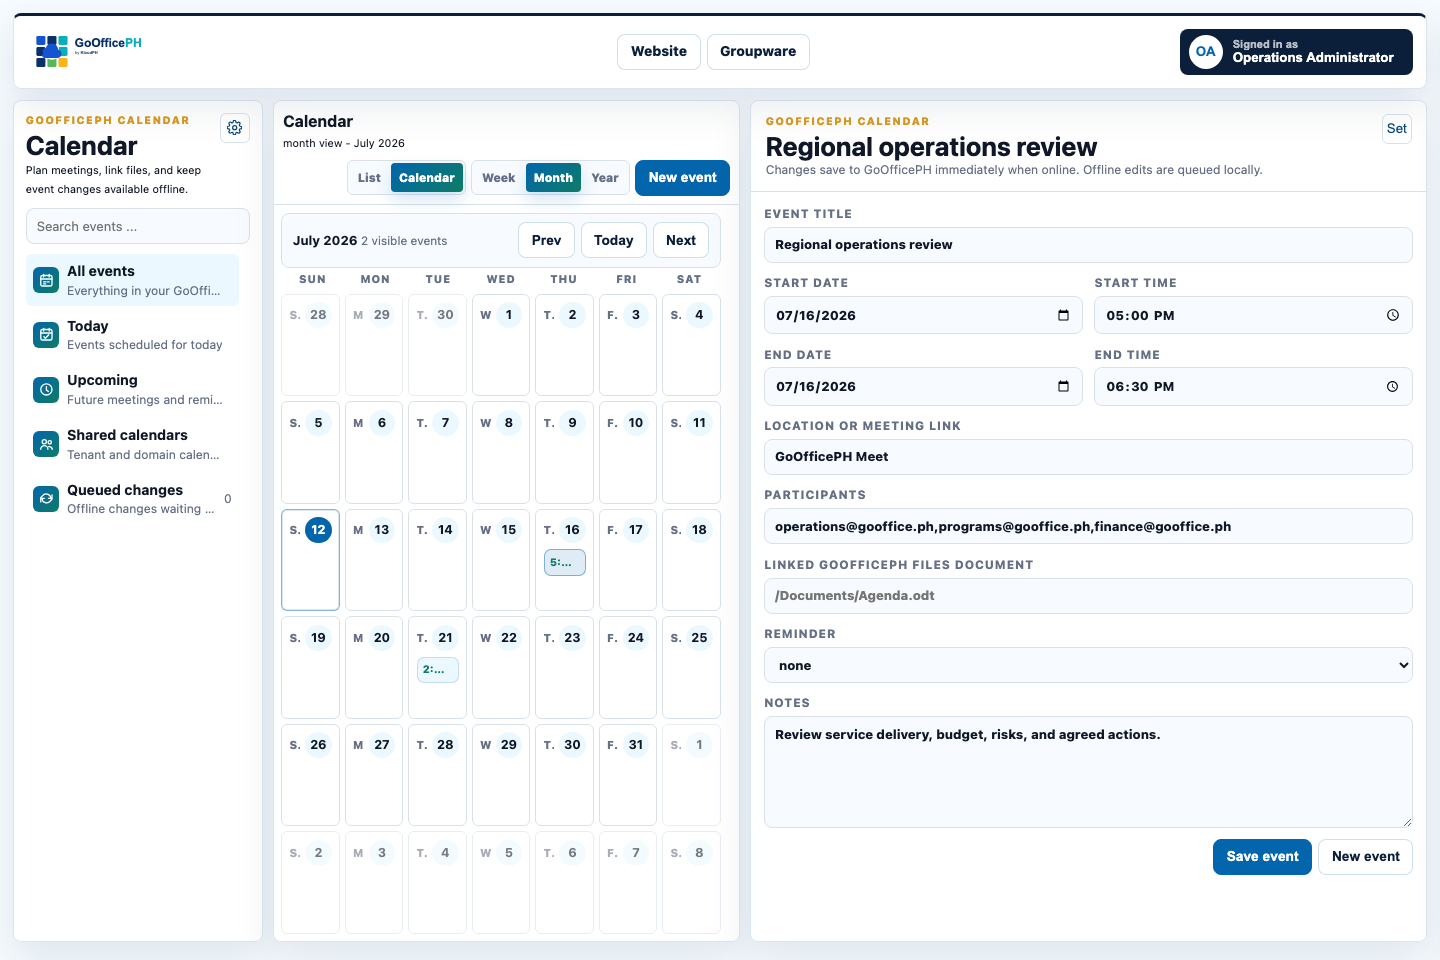Image resolution: width=1440 pixels, height=960 pixels.
Task: Open the Groupware tab
Action: tap(758, 52)
